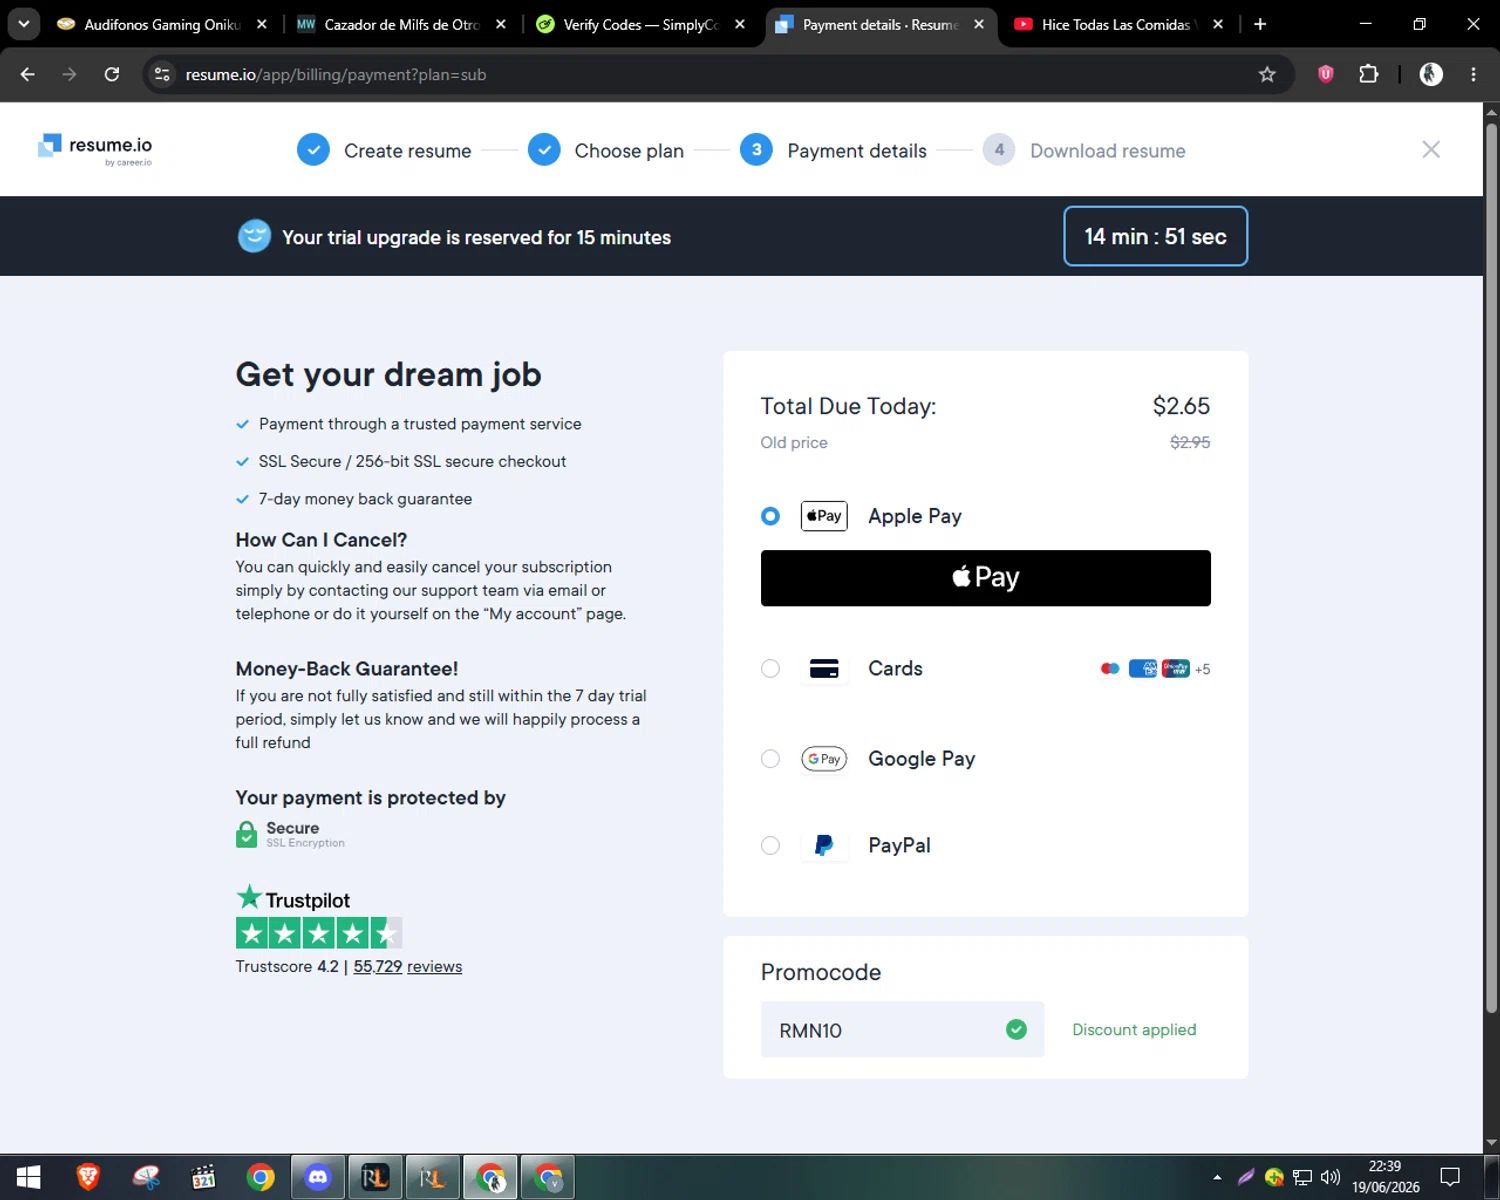1500x1200 pixels.
Task: Close the Verify Codes tab
Action: pos(740,24)
